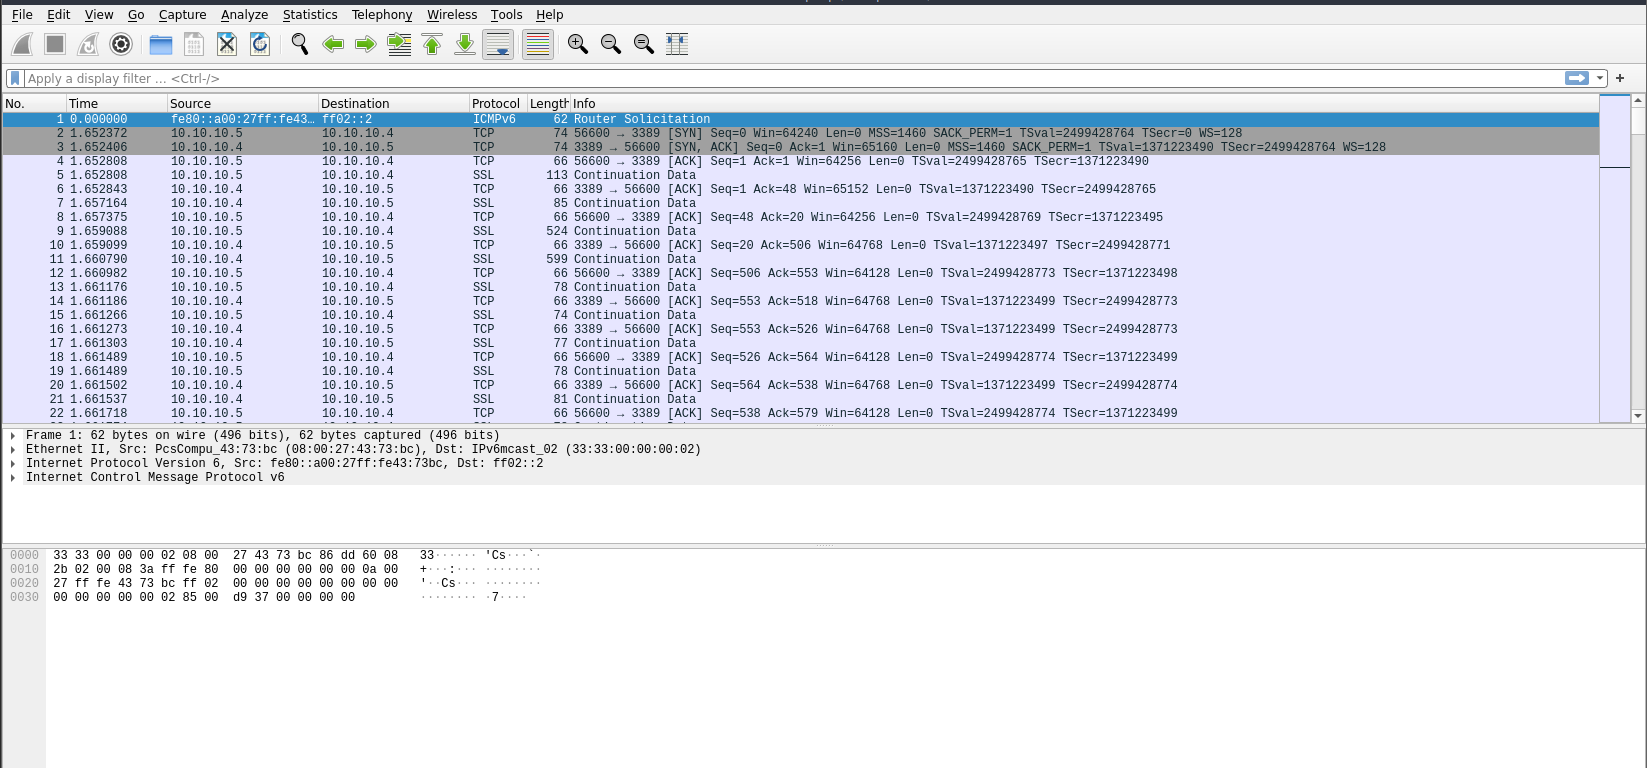Find a packet with magnifier icon
Screen dimensions: 1647x768
point(299,44)
